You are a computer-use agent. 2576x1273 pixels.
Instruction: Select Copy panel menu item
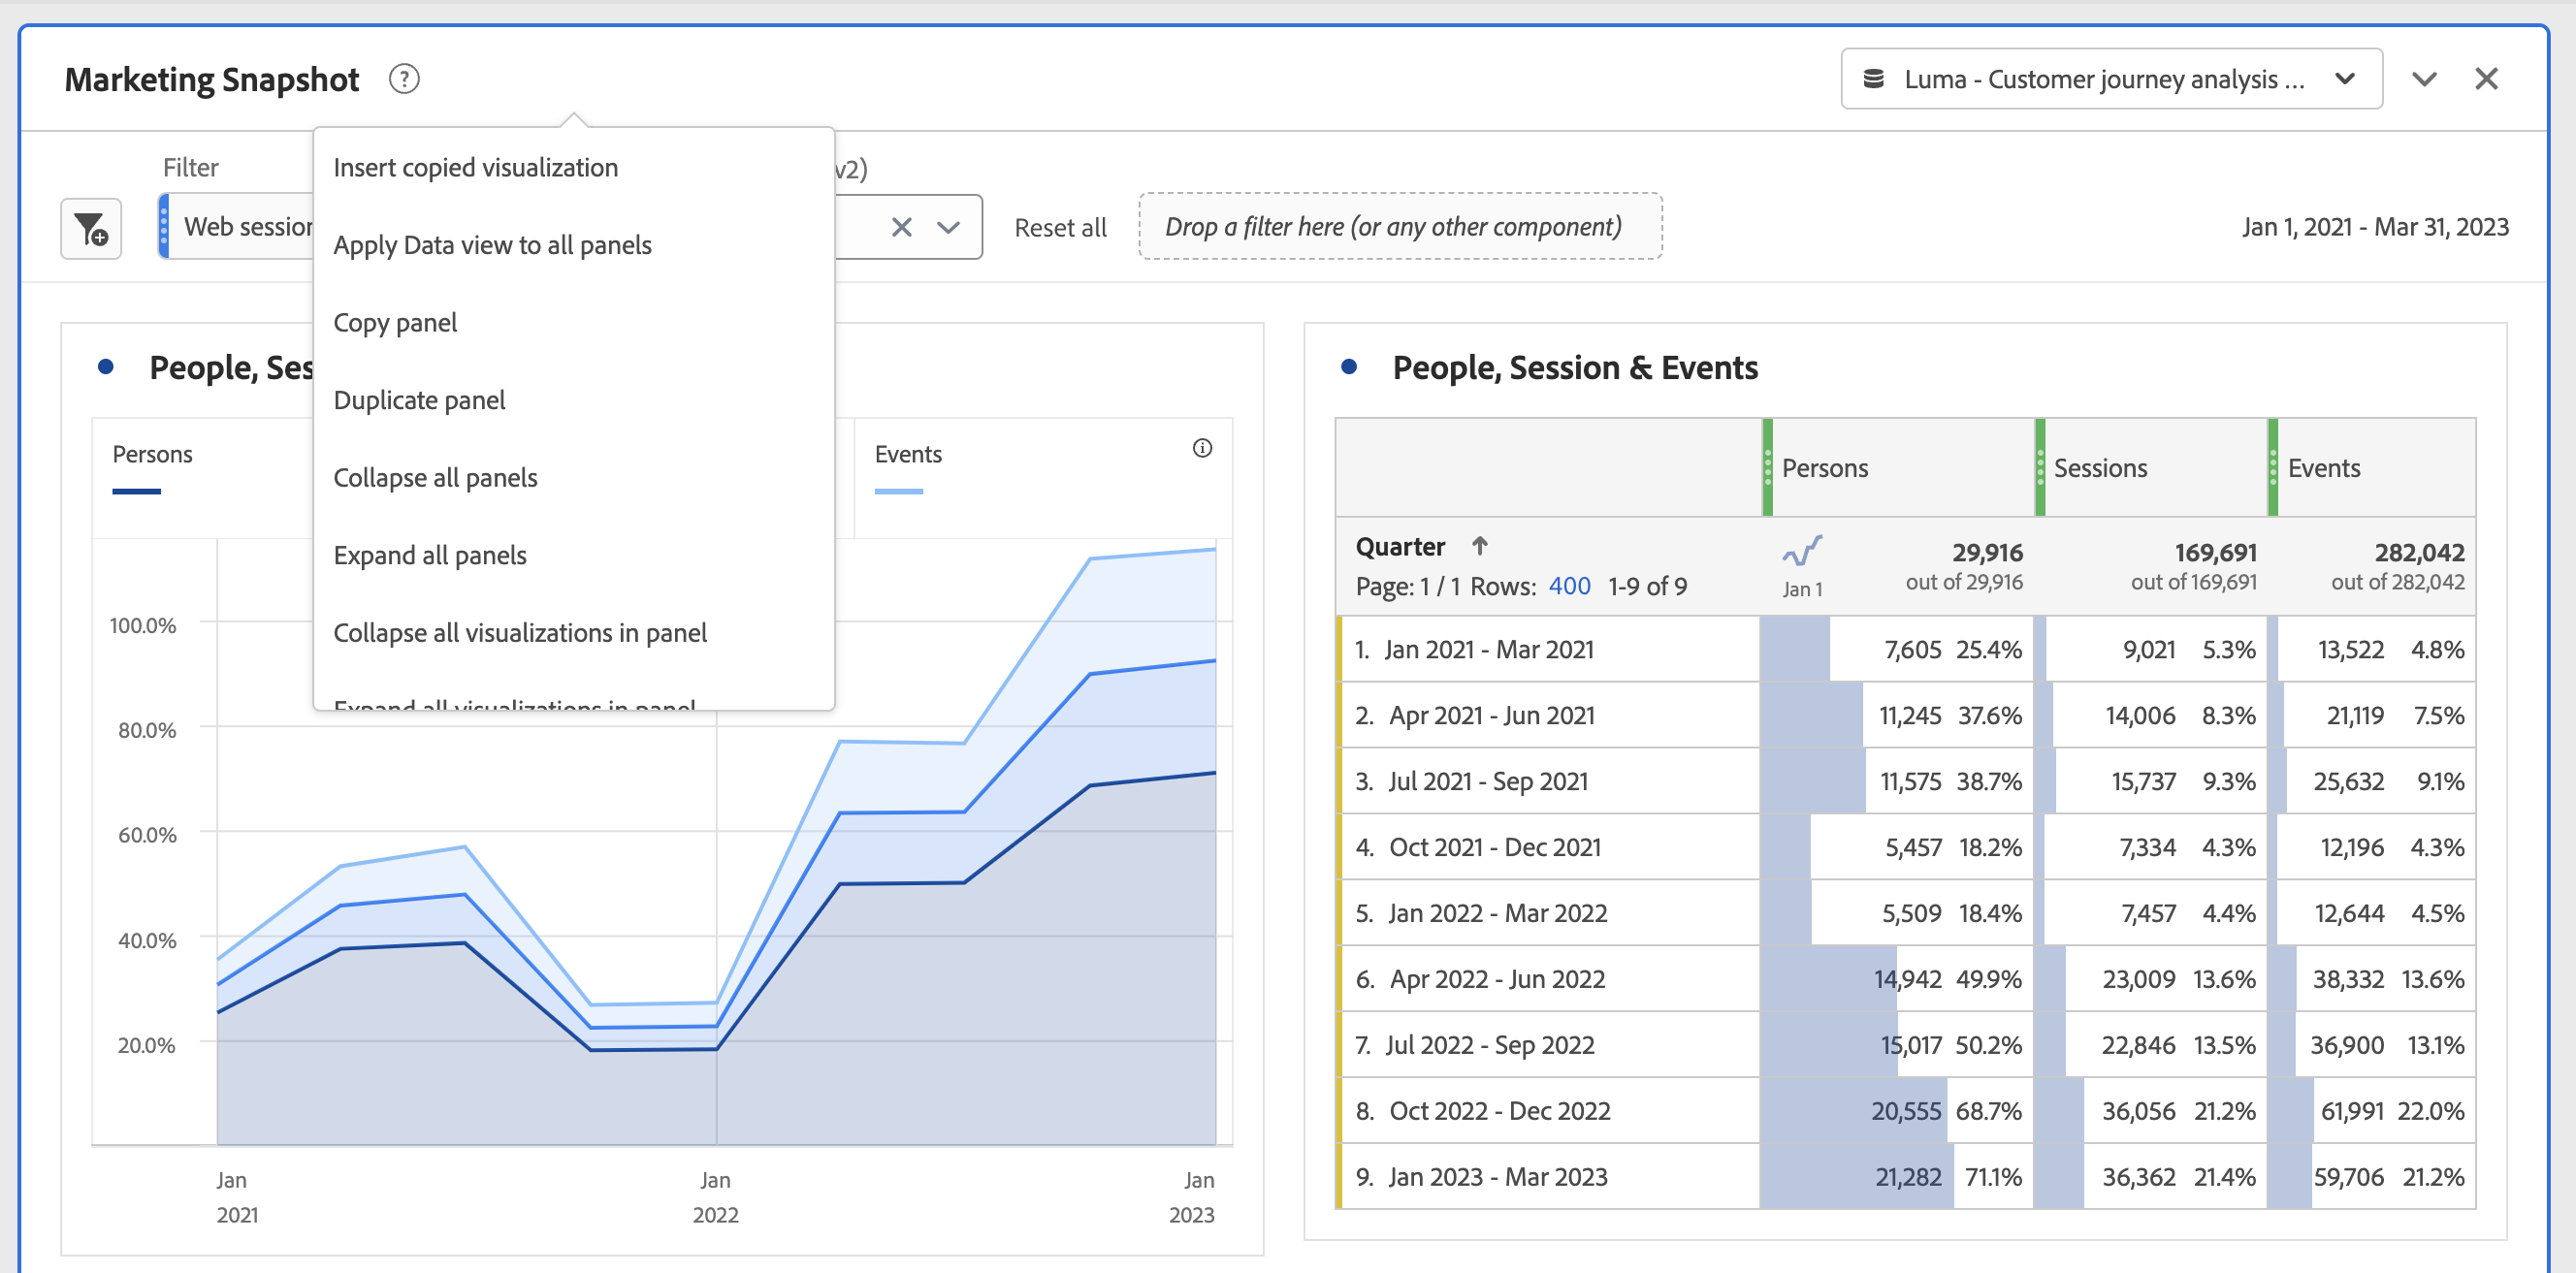click(395, 323)
